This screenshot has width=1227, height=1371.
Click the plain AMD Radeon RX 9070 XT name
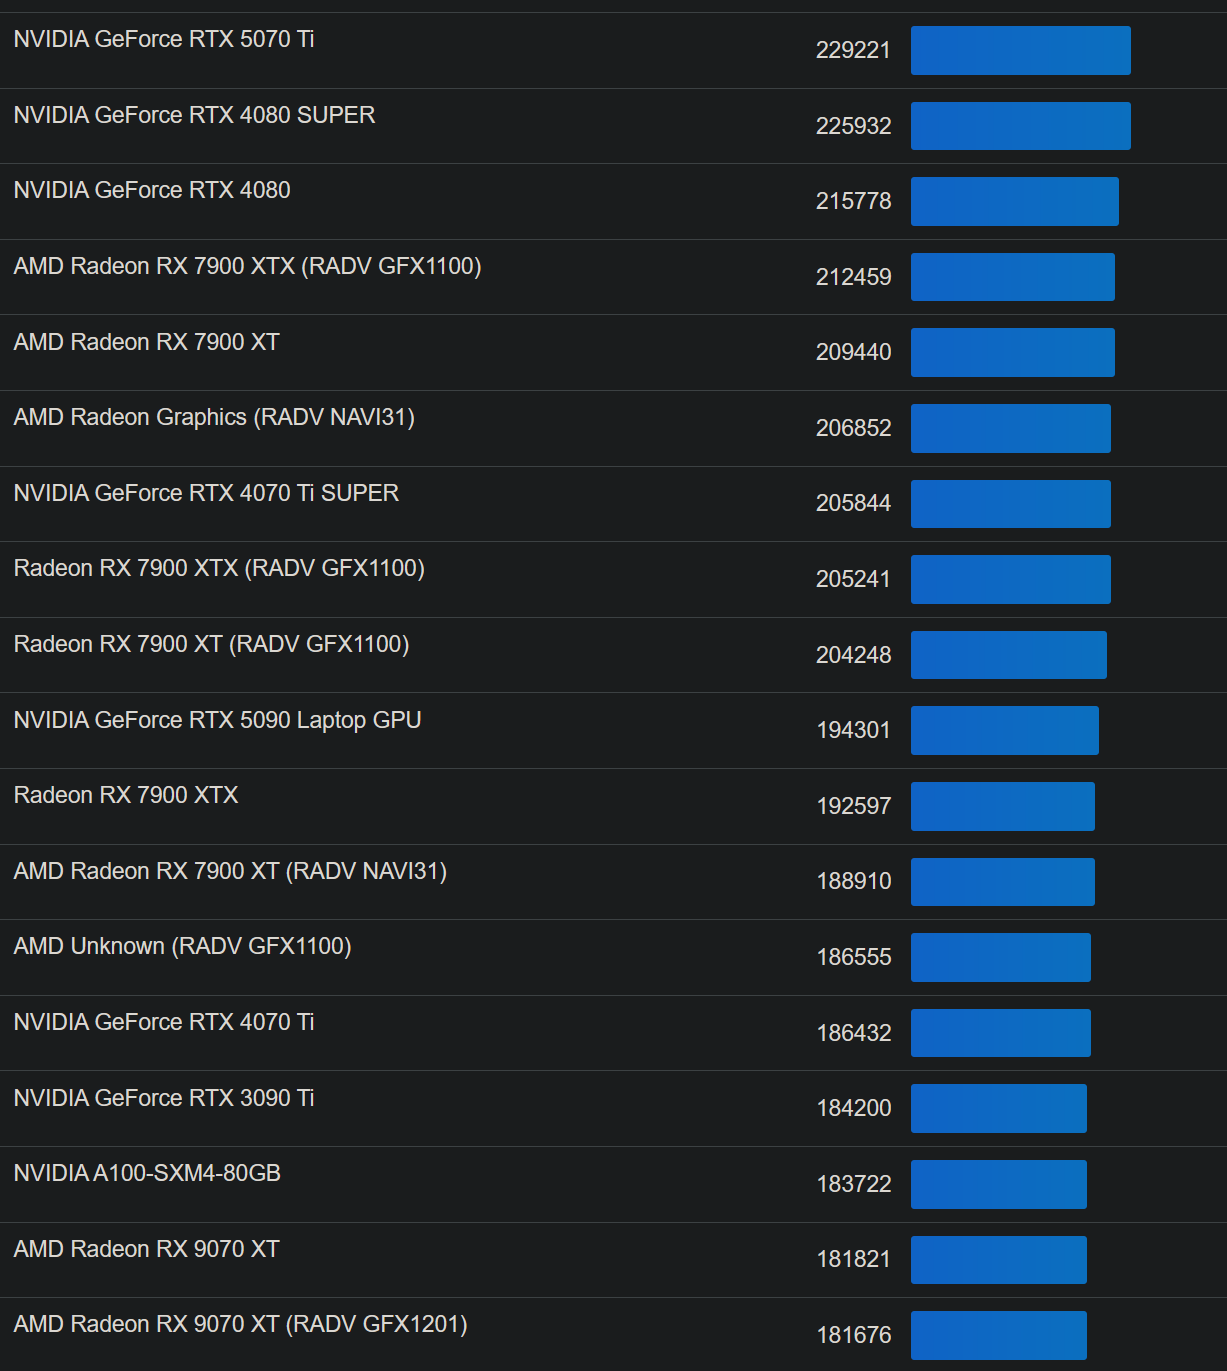[x=147, y=1249]
